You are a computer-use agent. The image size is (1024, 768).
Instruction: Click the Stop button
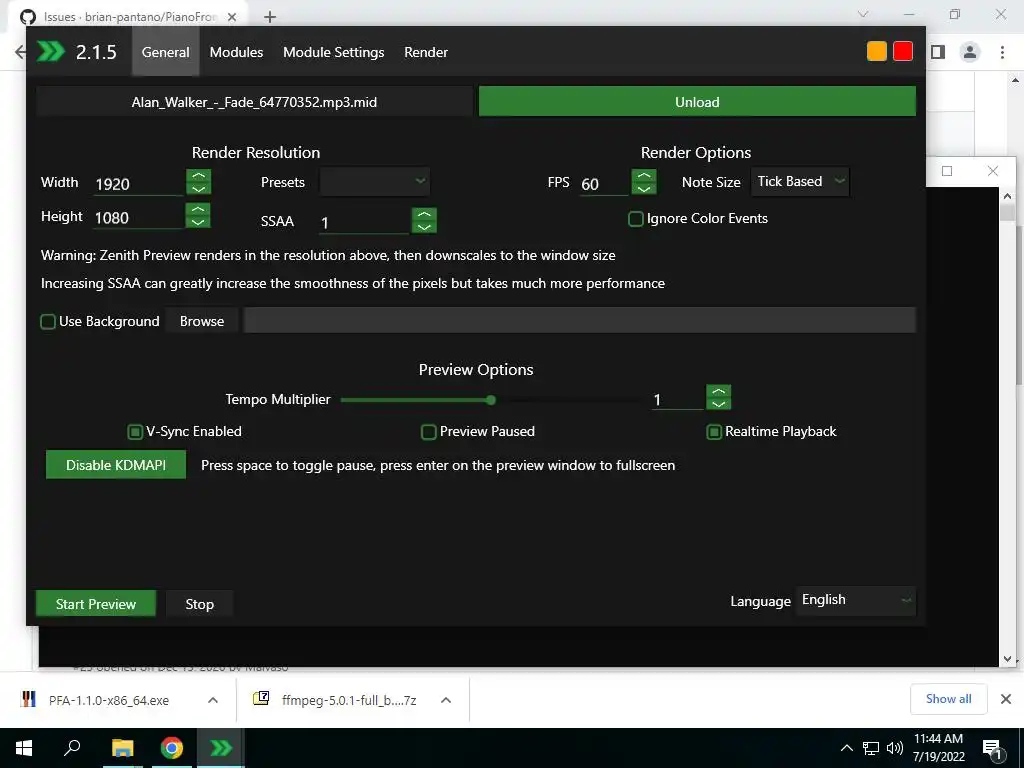199,604
